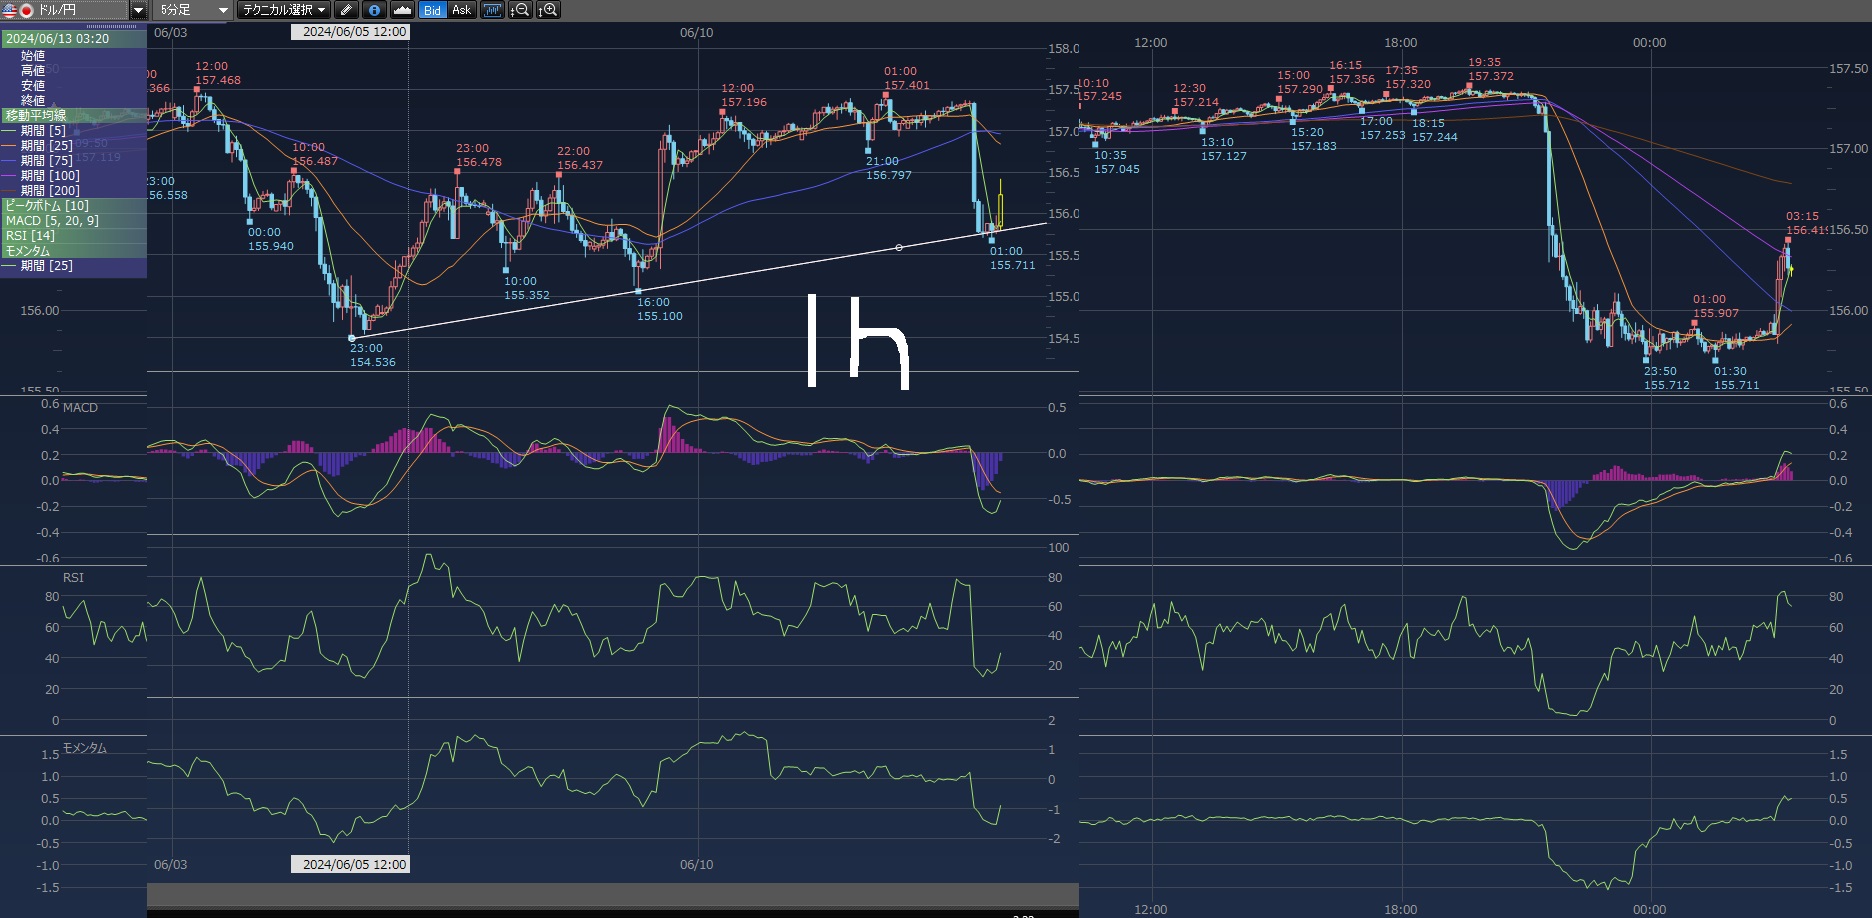Open the テクニカル選択 dropdown menu
This screenshot has height=918, width=1872.
284,10
